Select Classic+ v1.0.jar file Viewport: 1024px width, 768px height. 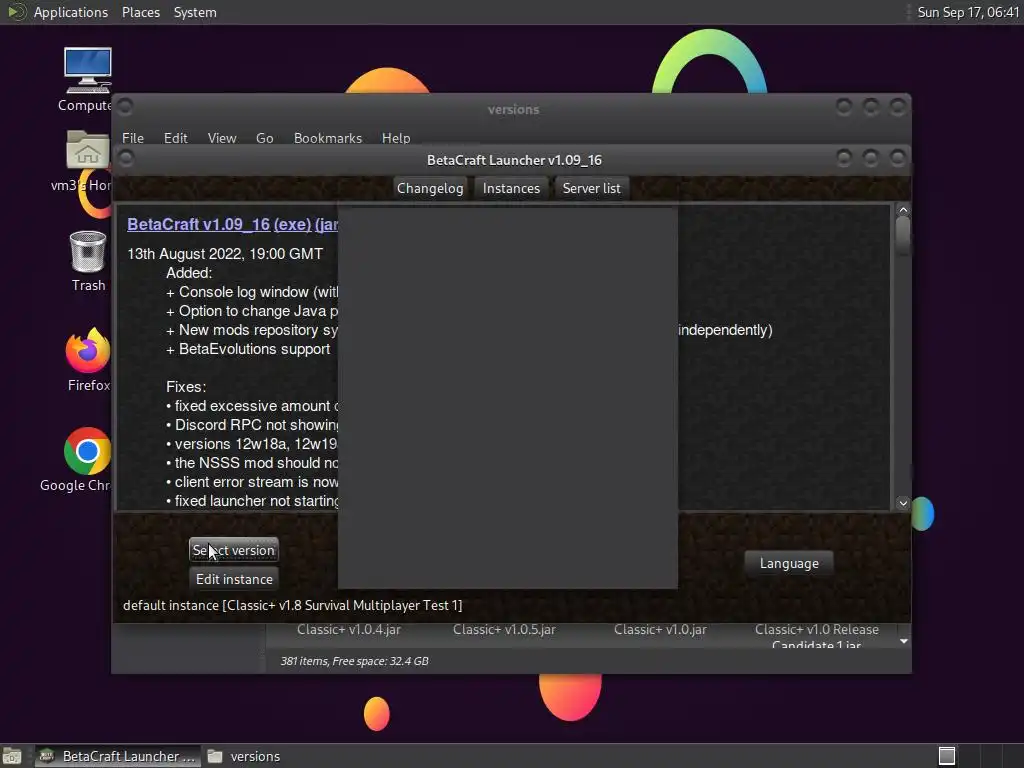pos(660,630)
